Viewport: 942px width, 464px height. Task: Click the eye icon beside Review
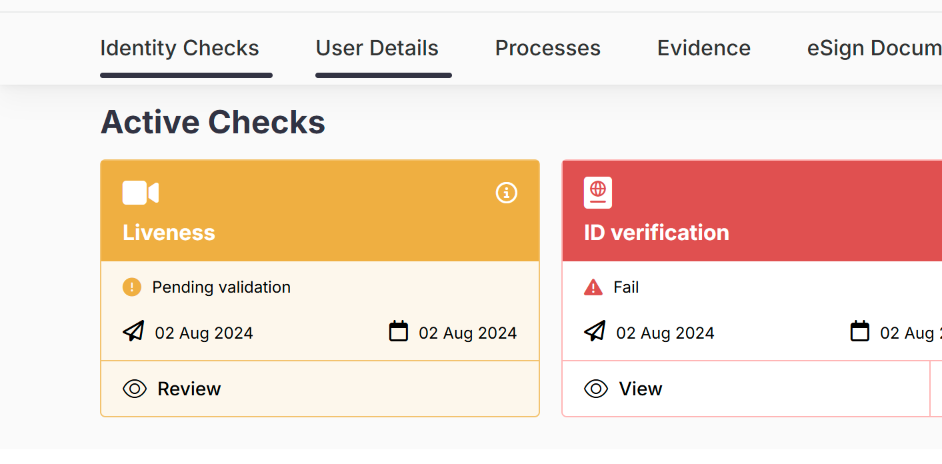pyautogui.click(x=135, y=389)
